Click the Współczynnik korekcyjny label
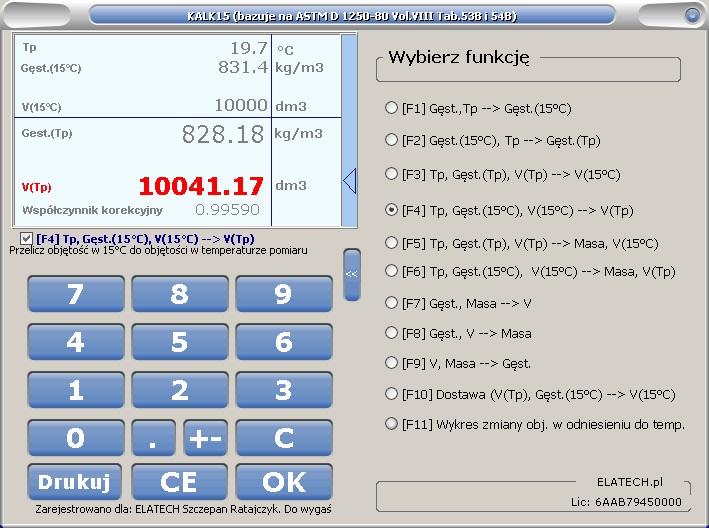This screenshot has height=528, width=709. tap(92, 210)
